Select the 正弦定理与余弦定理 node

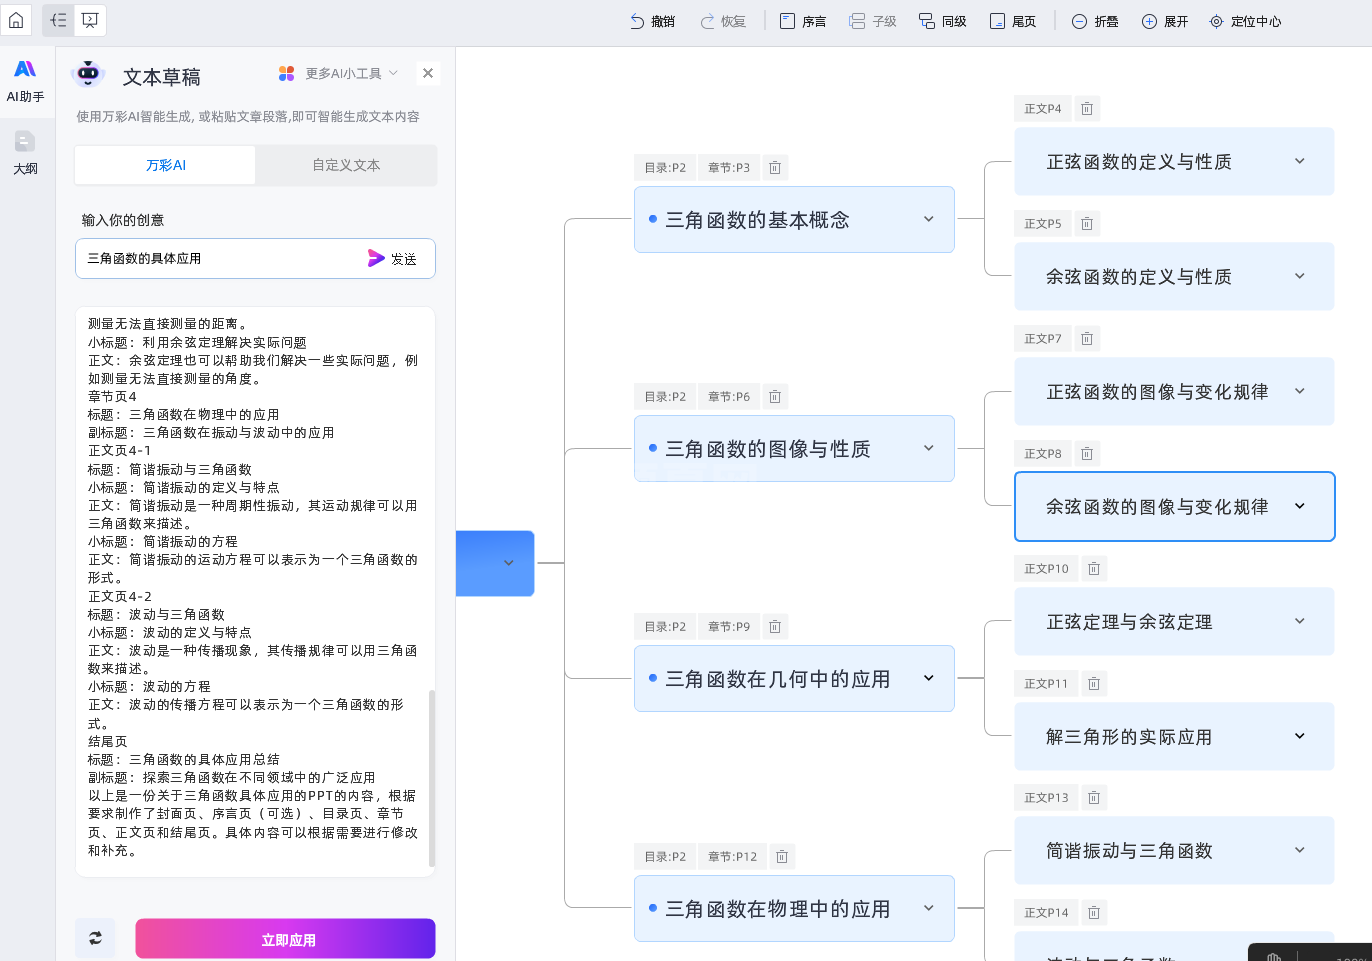coord(1174,621)
